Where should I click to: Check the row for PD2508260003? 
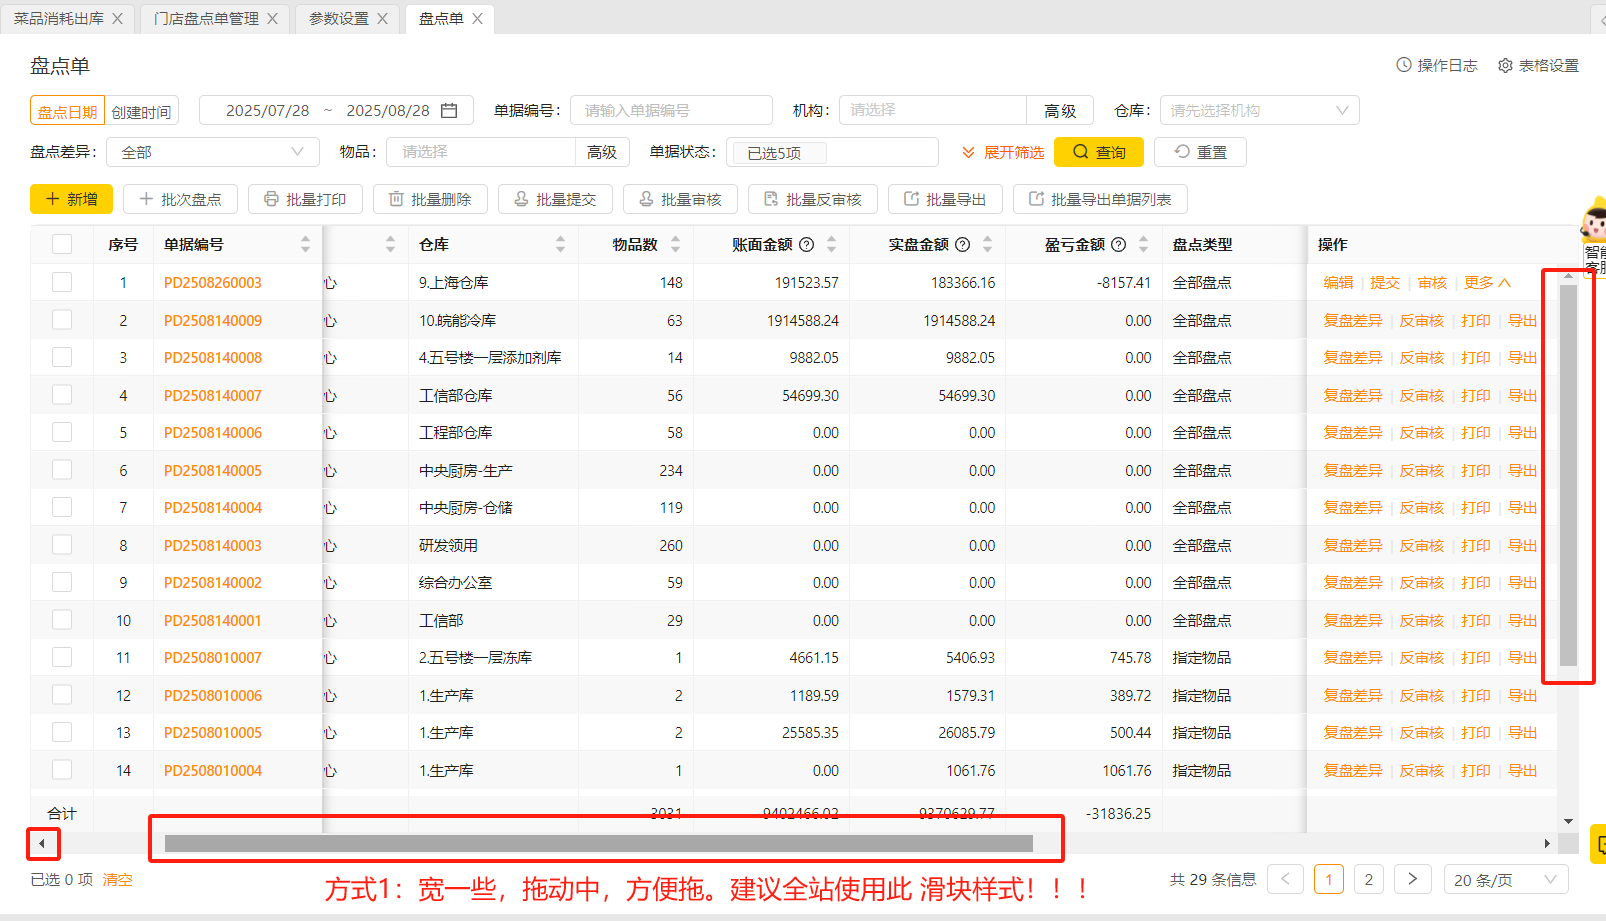tap(62, 282)
